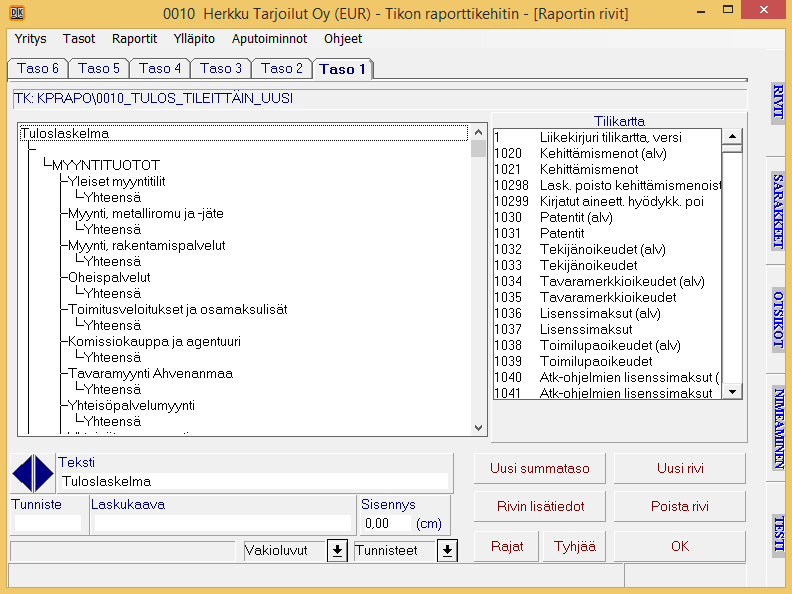
Task: Open the Vakioluvut dropdown arrow
Action: (x=337, y=550)
